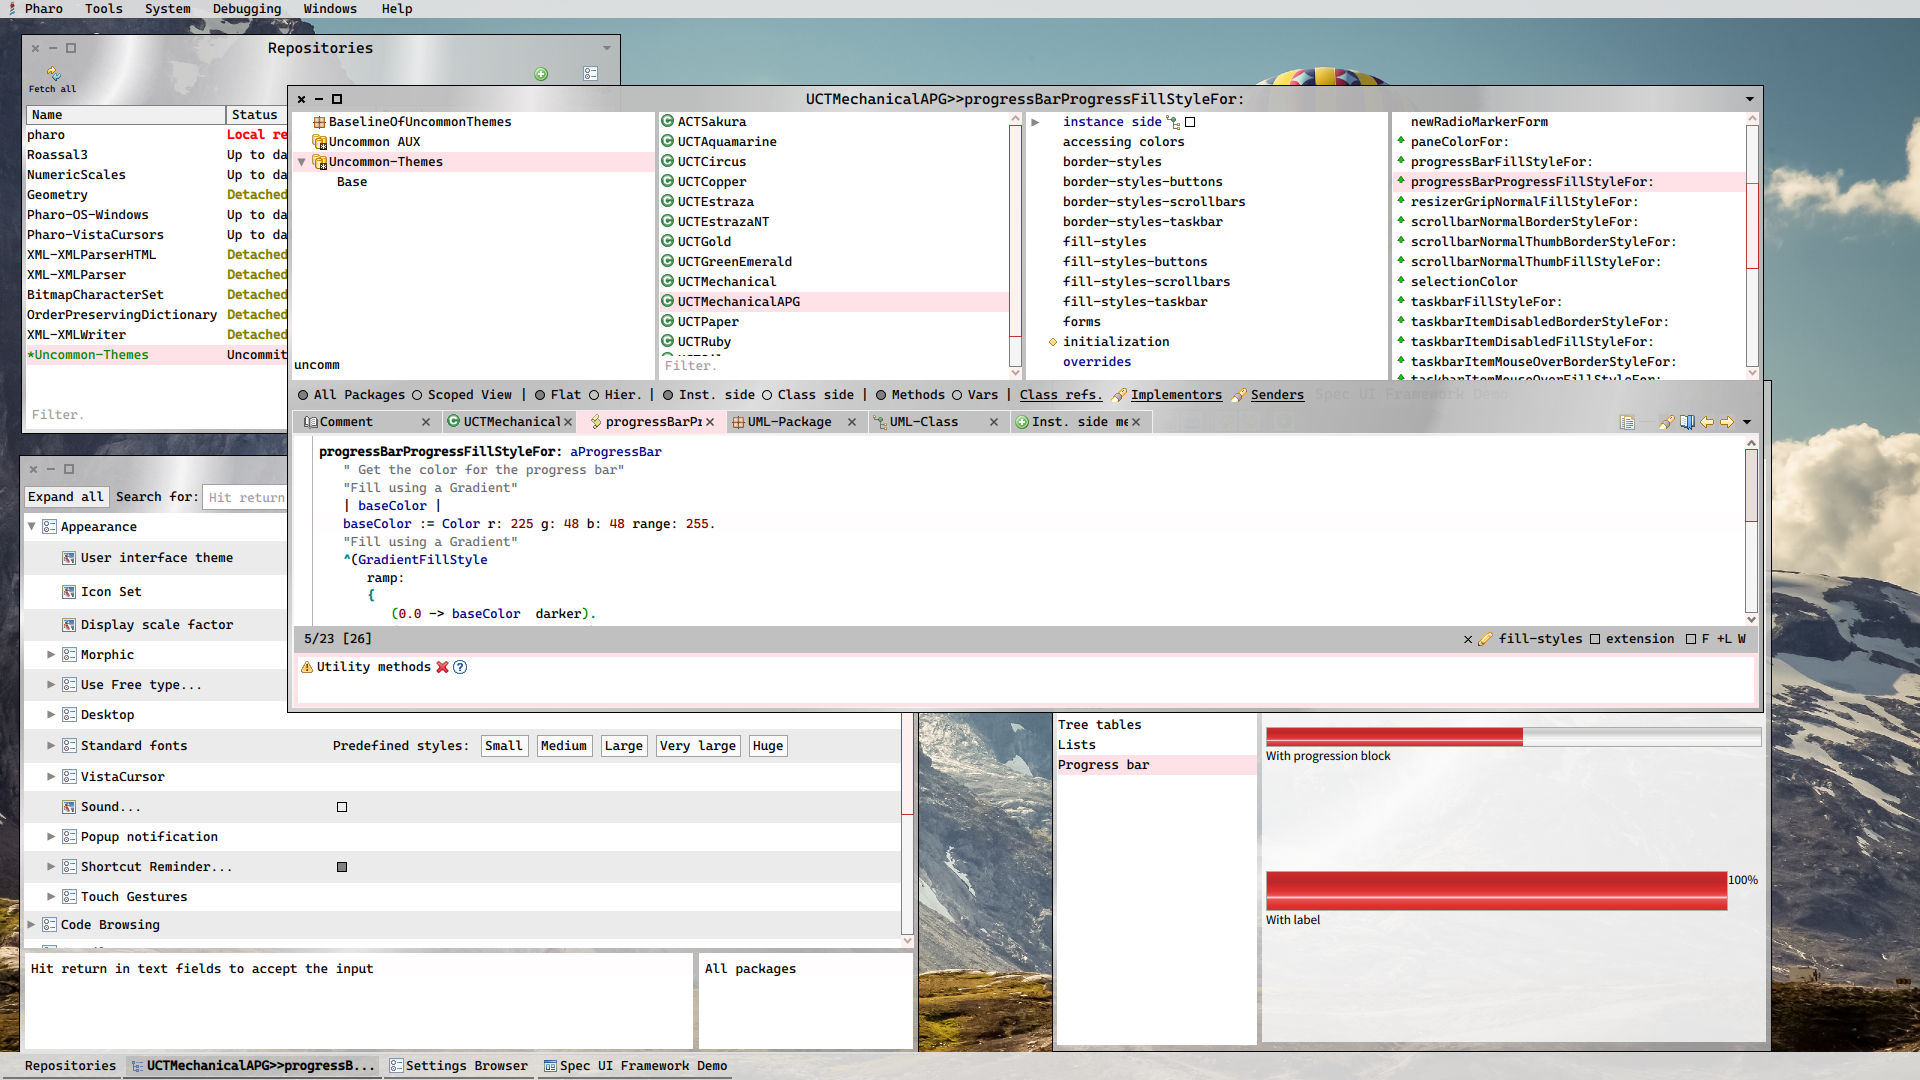Image resolution: width=1920 pixels, height=1080 pixels.
Task: Click the Implementors search icon
Action: [x=1119, y=395]
